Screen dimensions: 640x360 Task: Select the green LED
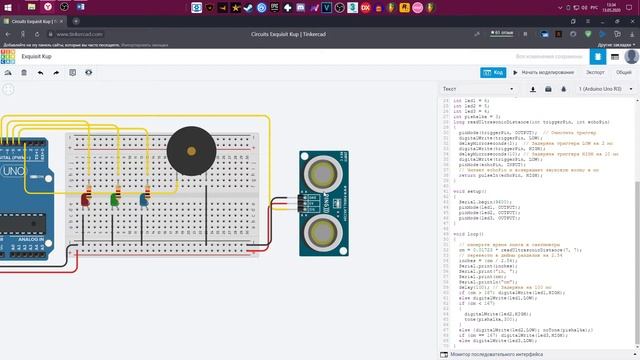click(x=115, y=200)
